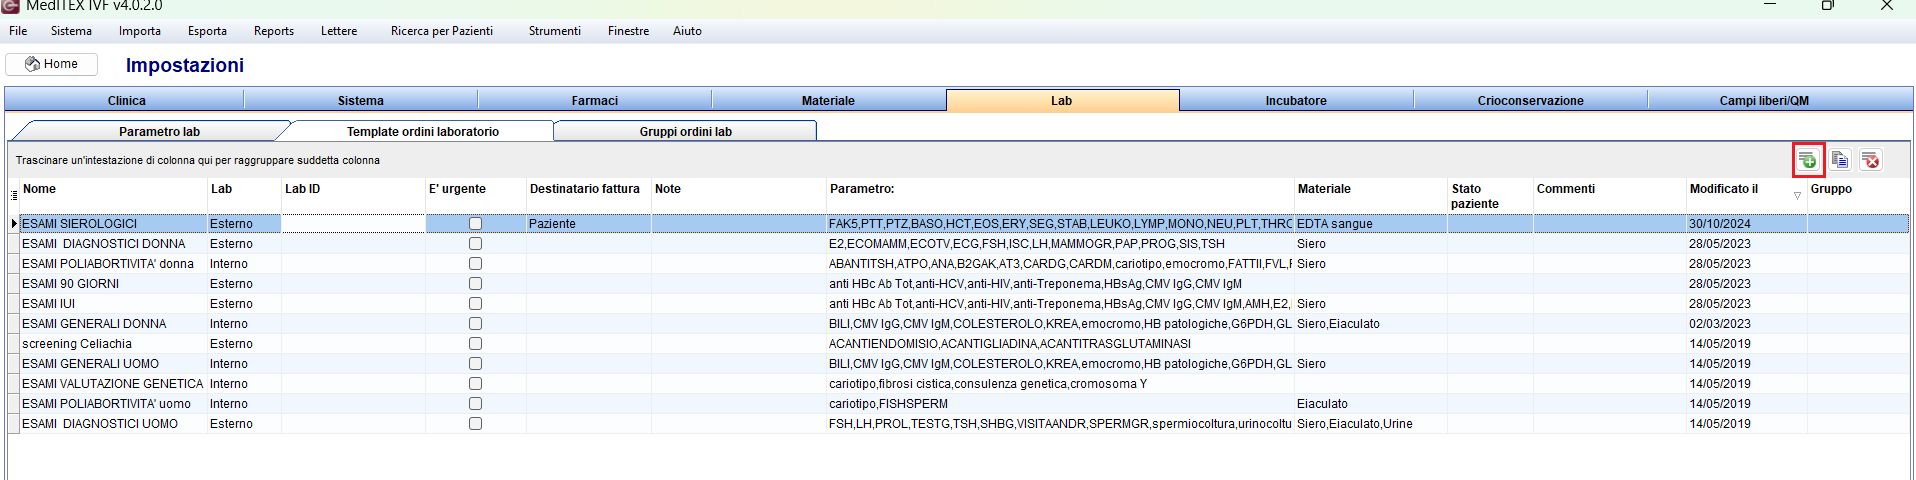
Task: Click the Paziente invoice recipient cell
Action: [x=589, y=224]
